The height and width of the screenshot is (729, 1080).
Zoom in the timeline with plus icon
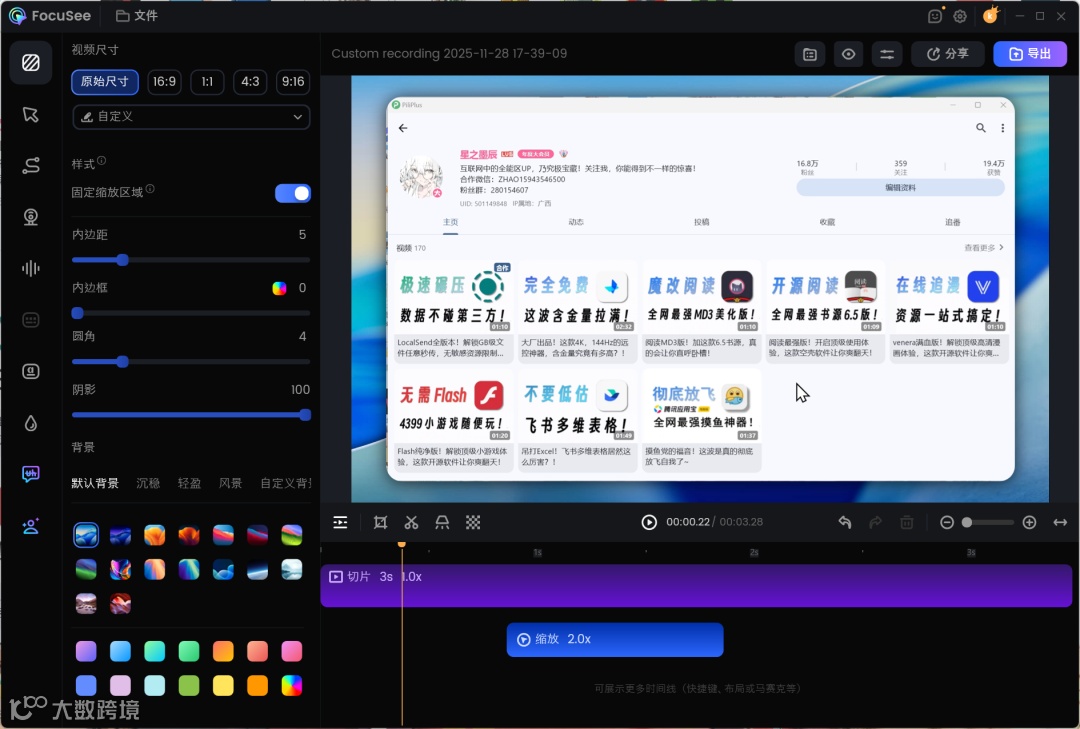(1029, 522)
